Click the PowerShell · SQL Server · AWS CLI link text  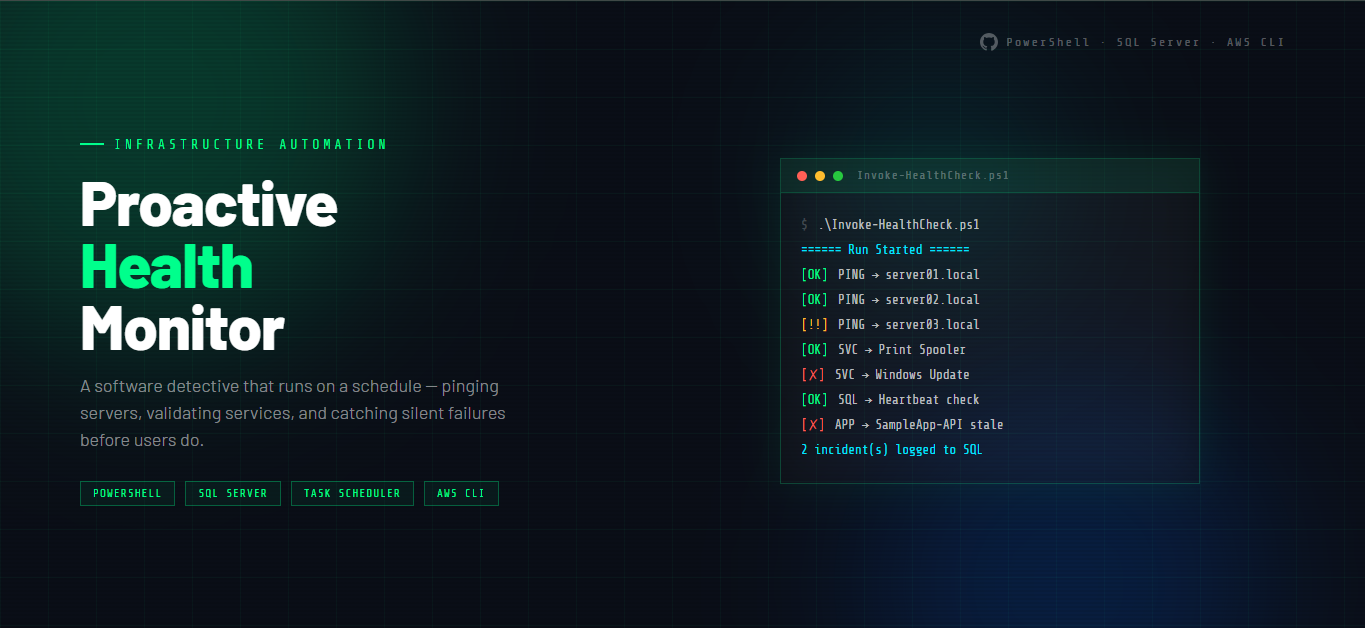click(x=1145, y=42)
